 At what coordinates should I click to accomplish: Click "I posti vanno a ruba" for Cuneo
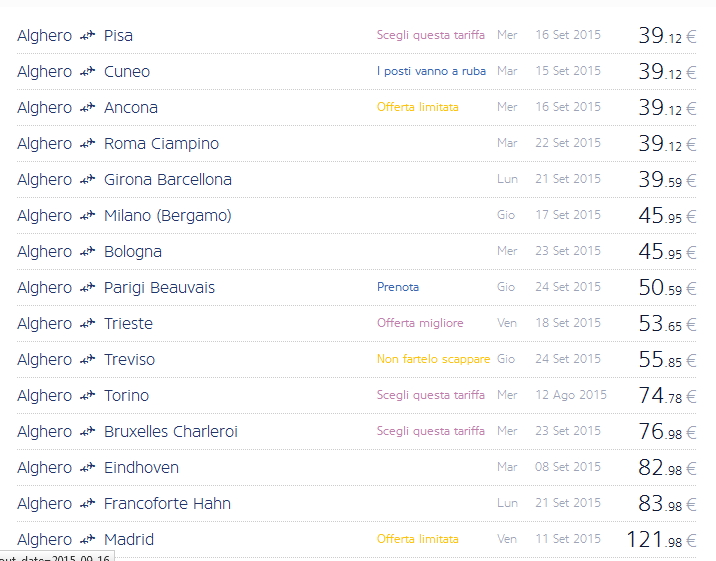coord(431,71)
